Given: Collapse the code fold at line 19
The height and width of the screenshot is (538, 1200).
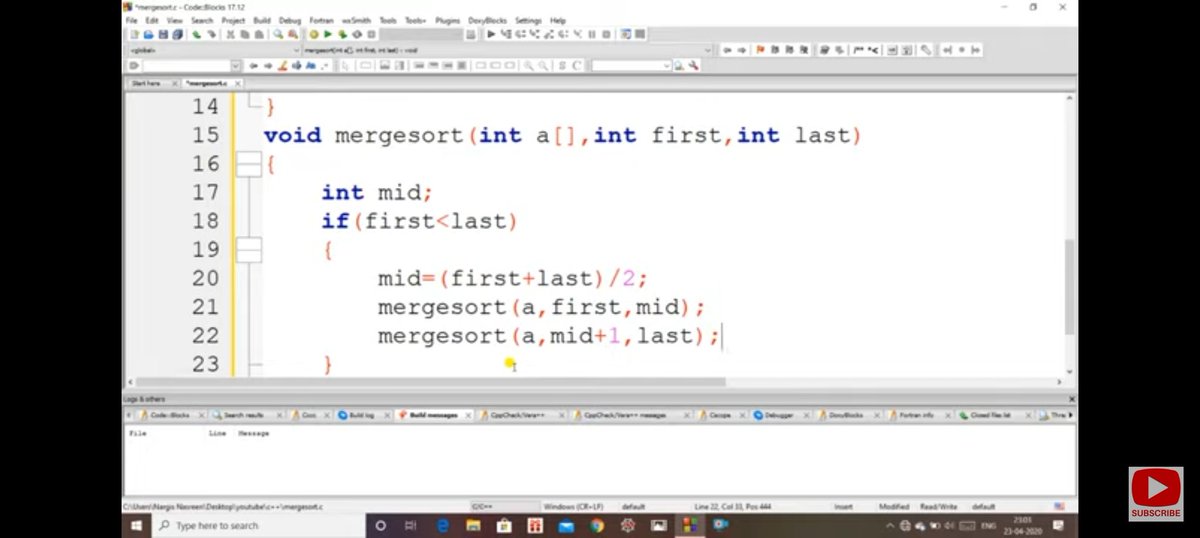Looking at the screenshot, I should [248, 250].
